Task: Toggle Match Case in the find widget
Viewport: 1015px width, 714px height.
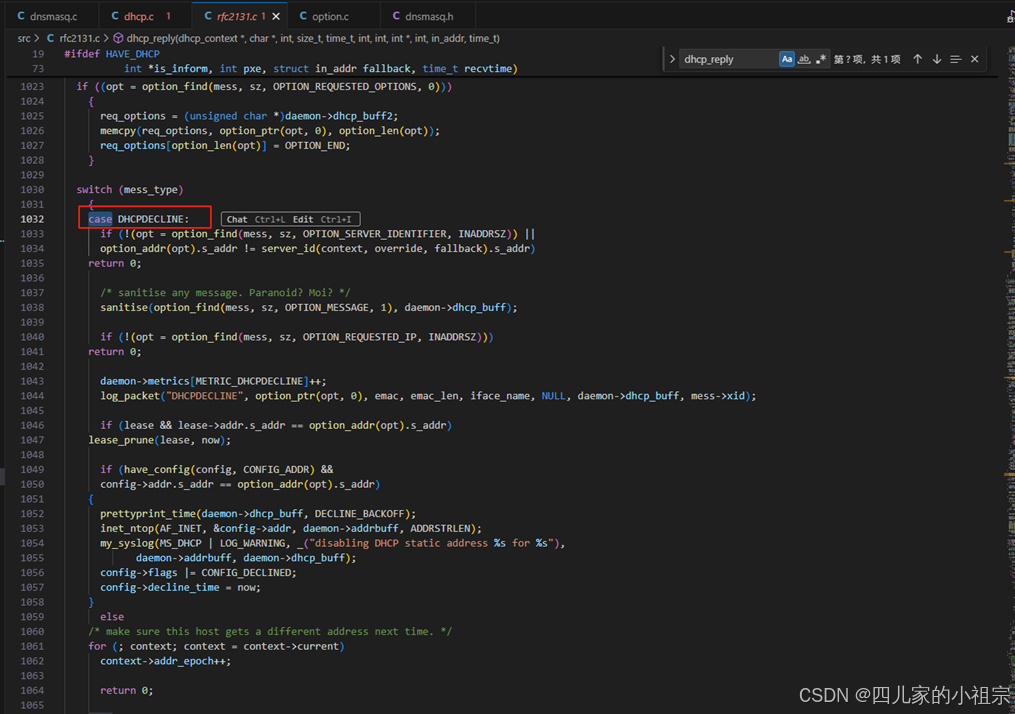Action: click(786, 59)
